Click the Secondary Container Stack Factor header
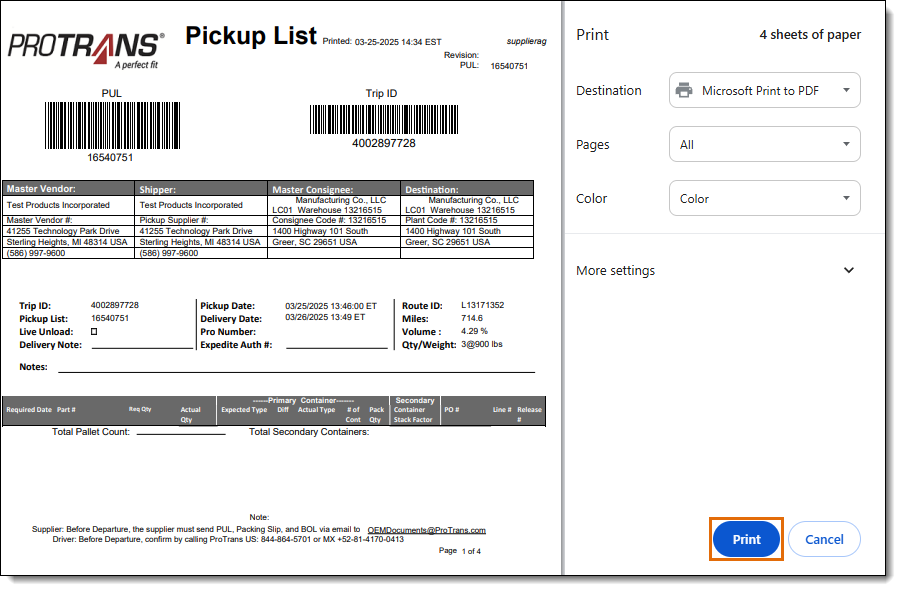The image size is (901, 591). pyautogui.click(x=414, y=410)
